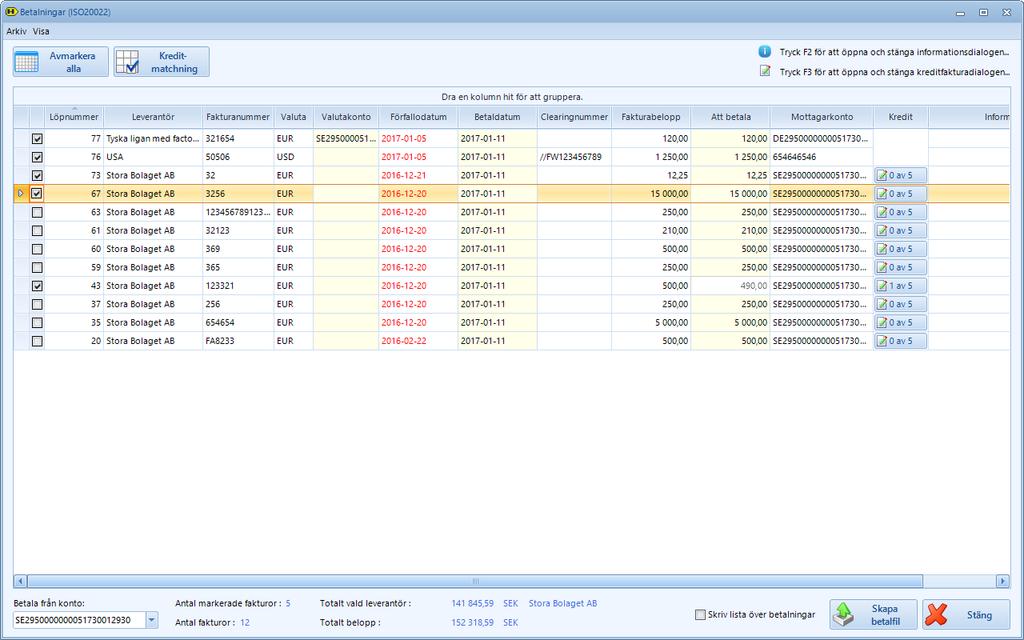Click Mottagarkonto 654646546 cell
Viewport: 1024px width, 640px height.
tap(822, 157)
